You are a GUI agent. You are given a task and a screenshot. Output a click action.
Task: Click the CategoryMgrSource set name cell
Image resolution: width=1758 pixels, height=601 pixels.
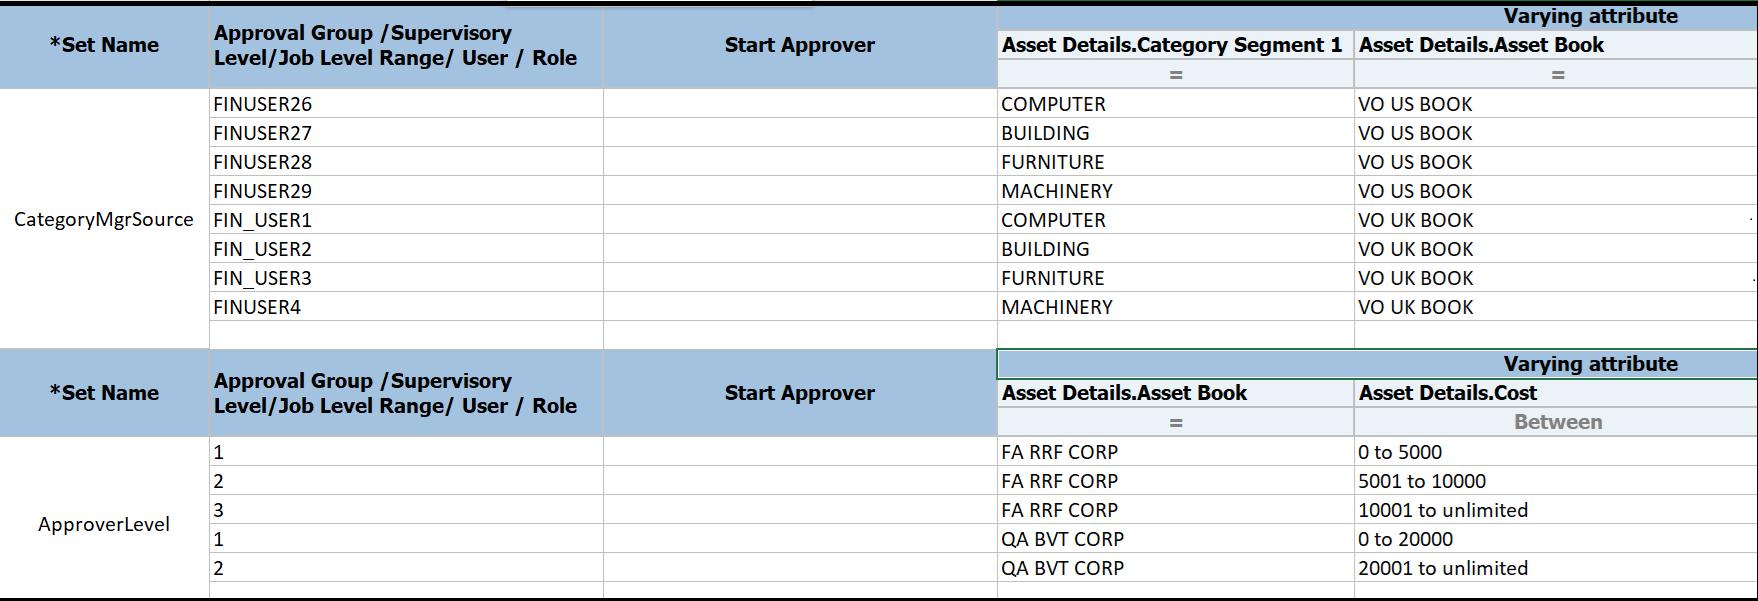(104, 219)
